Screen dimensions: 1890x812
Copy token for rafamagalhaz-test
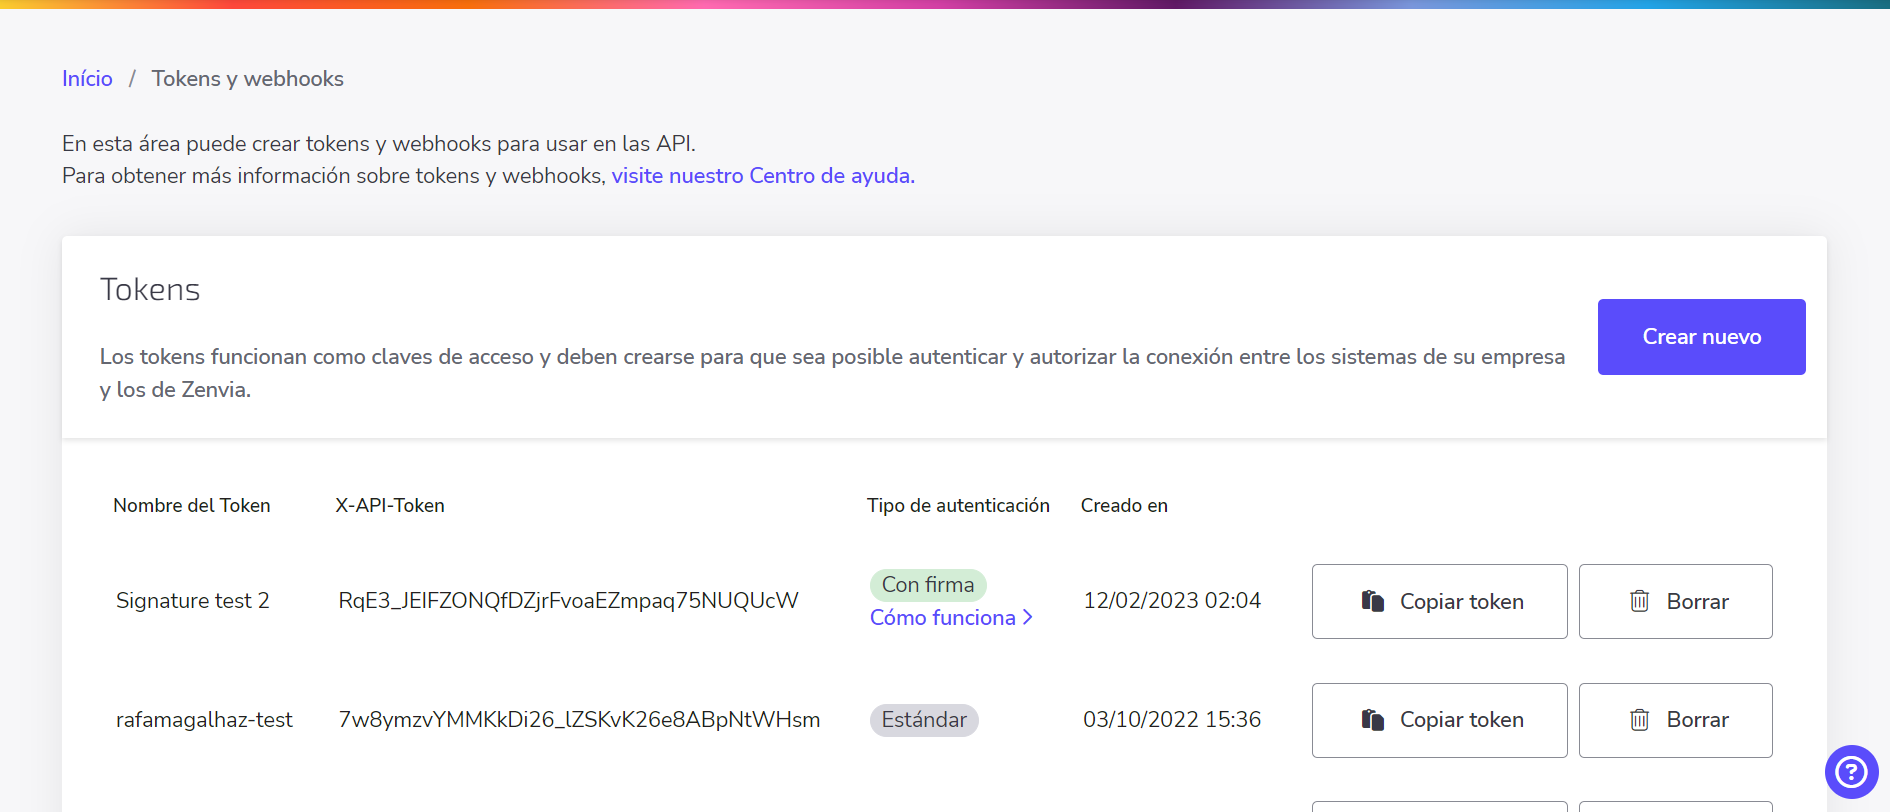pyautogui.click(x=1439, y=720)
